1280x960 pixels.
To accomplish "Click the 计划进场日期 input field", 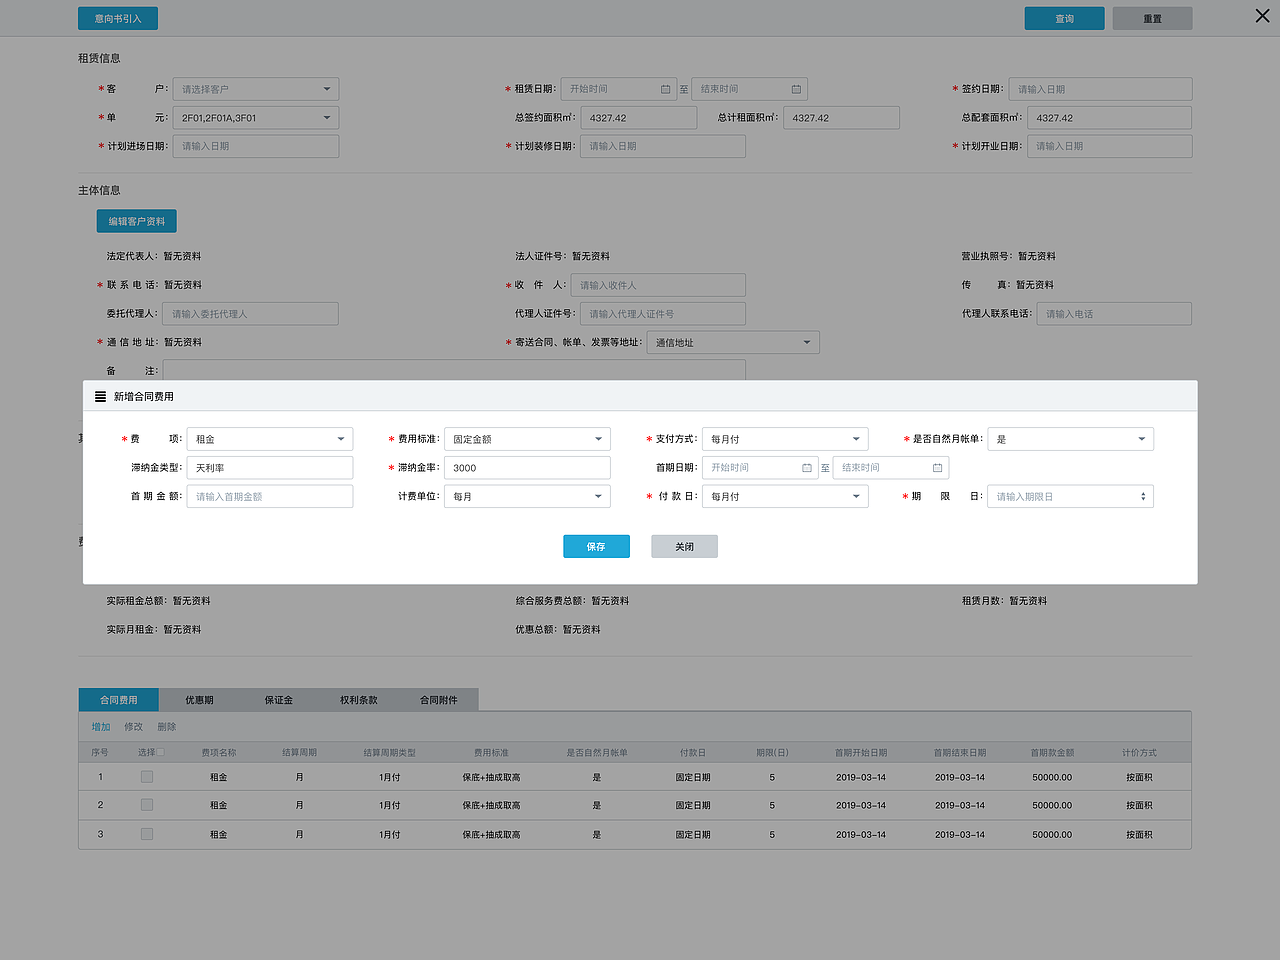I will point(256,146).
